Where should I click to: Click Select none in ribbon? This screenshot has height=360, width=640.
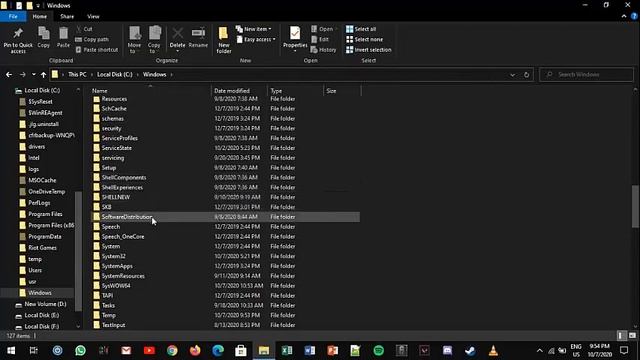(364, 40)
